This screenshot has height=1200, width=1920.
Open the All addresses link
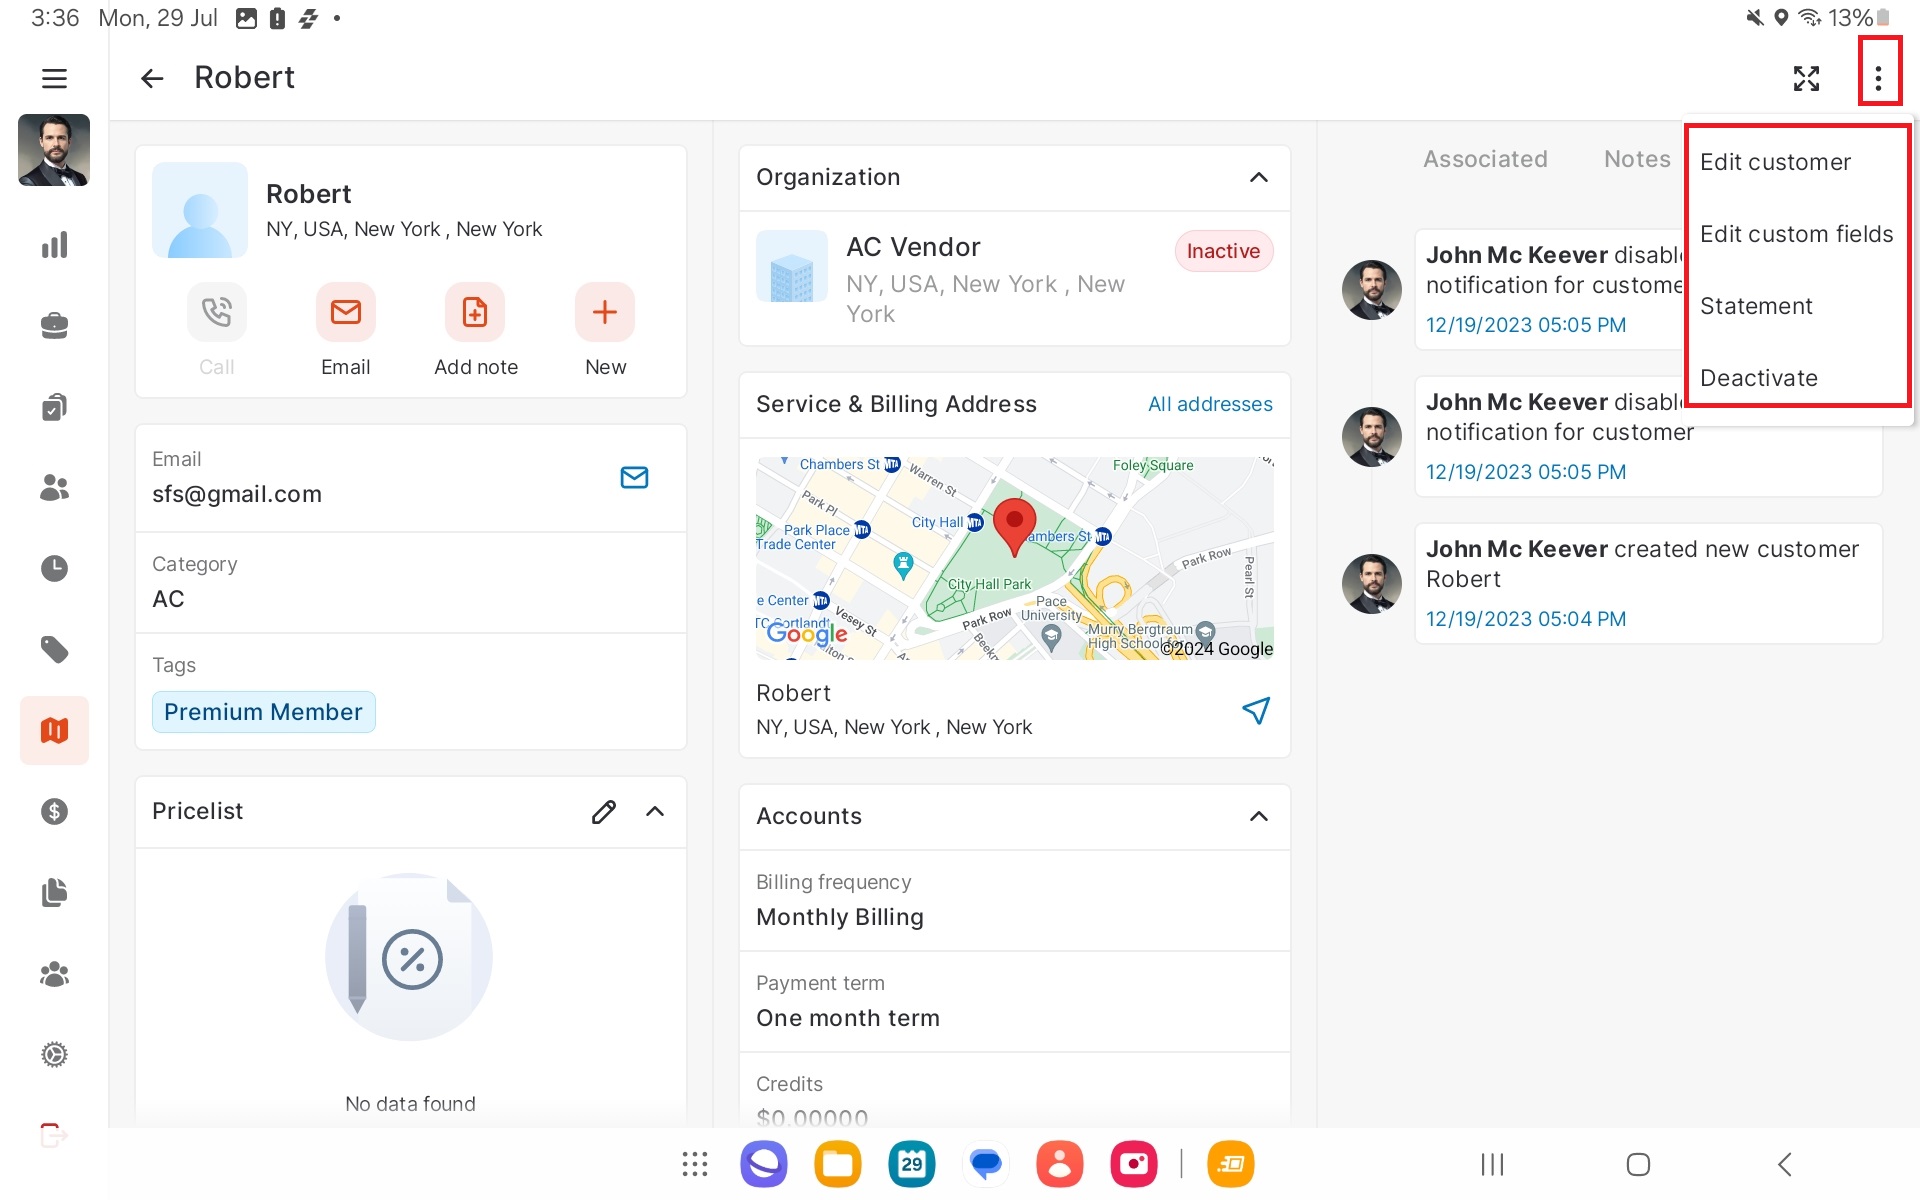[1209, 404]
